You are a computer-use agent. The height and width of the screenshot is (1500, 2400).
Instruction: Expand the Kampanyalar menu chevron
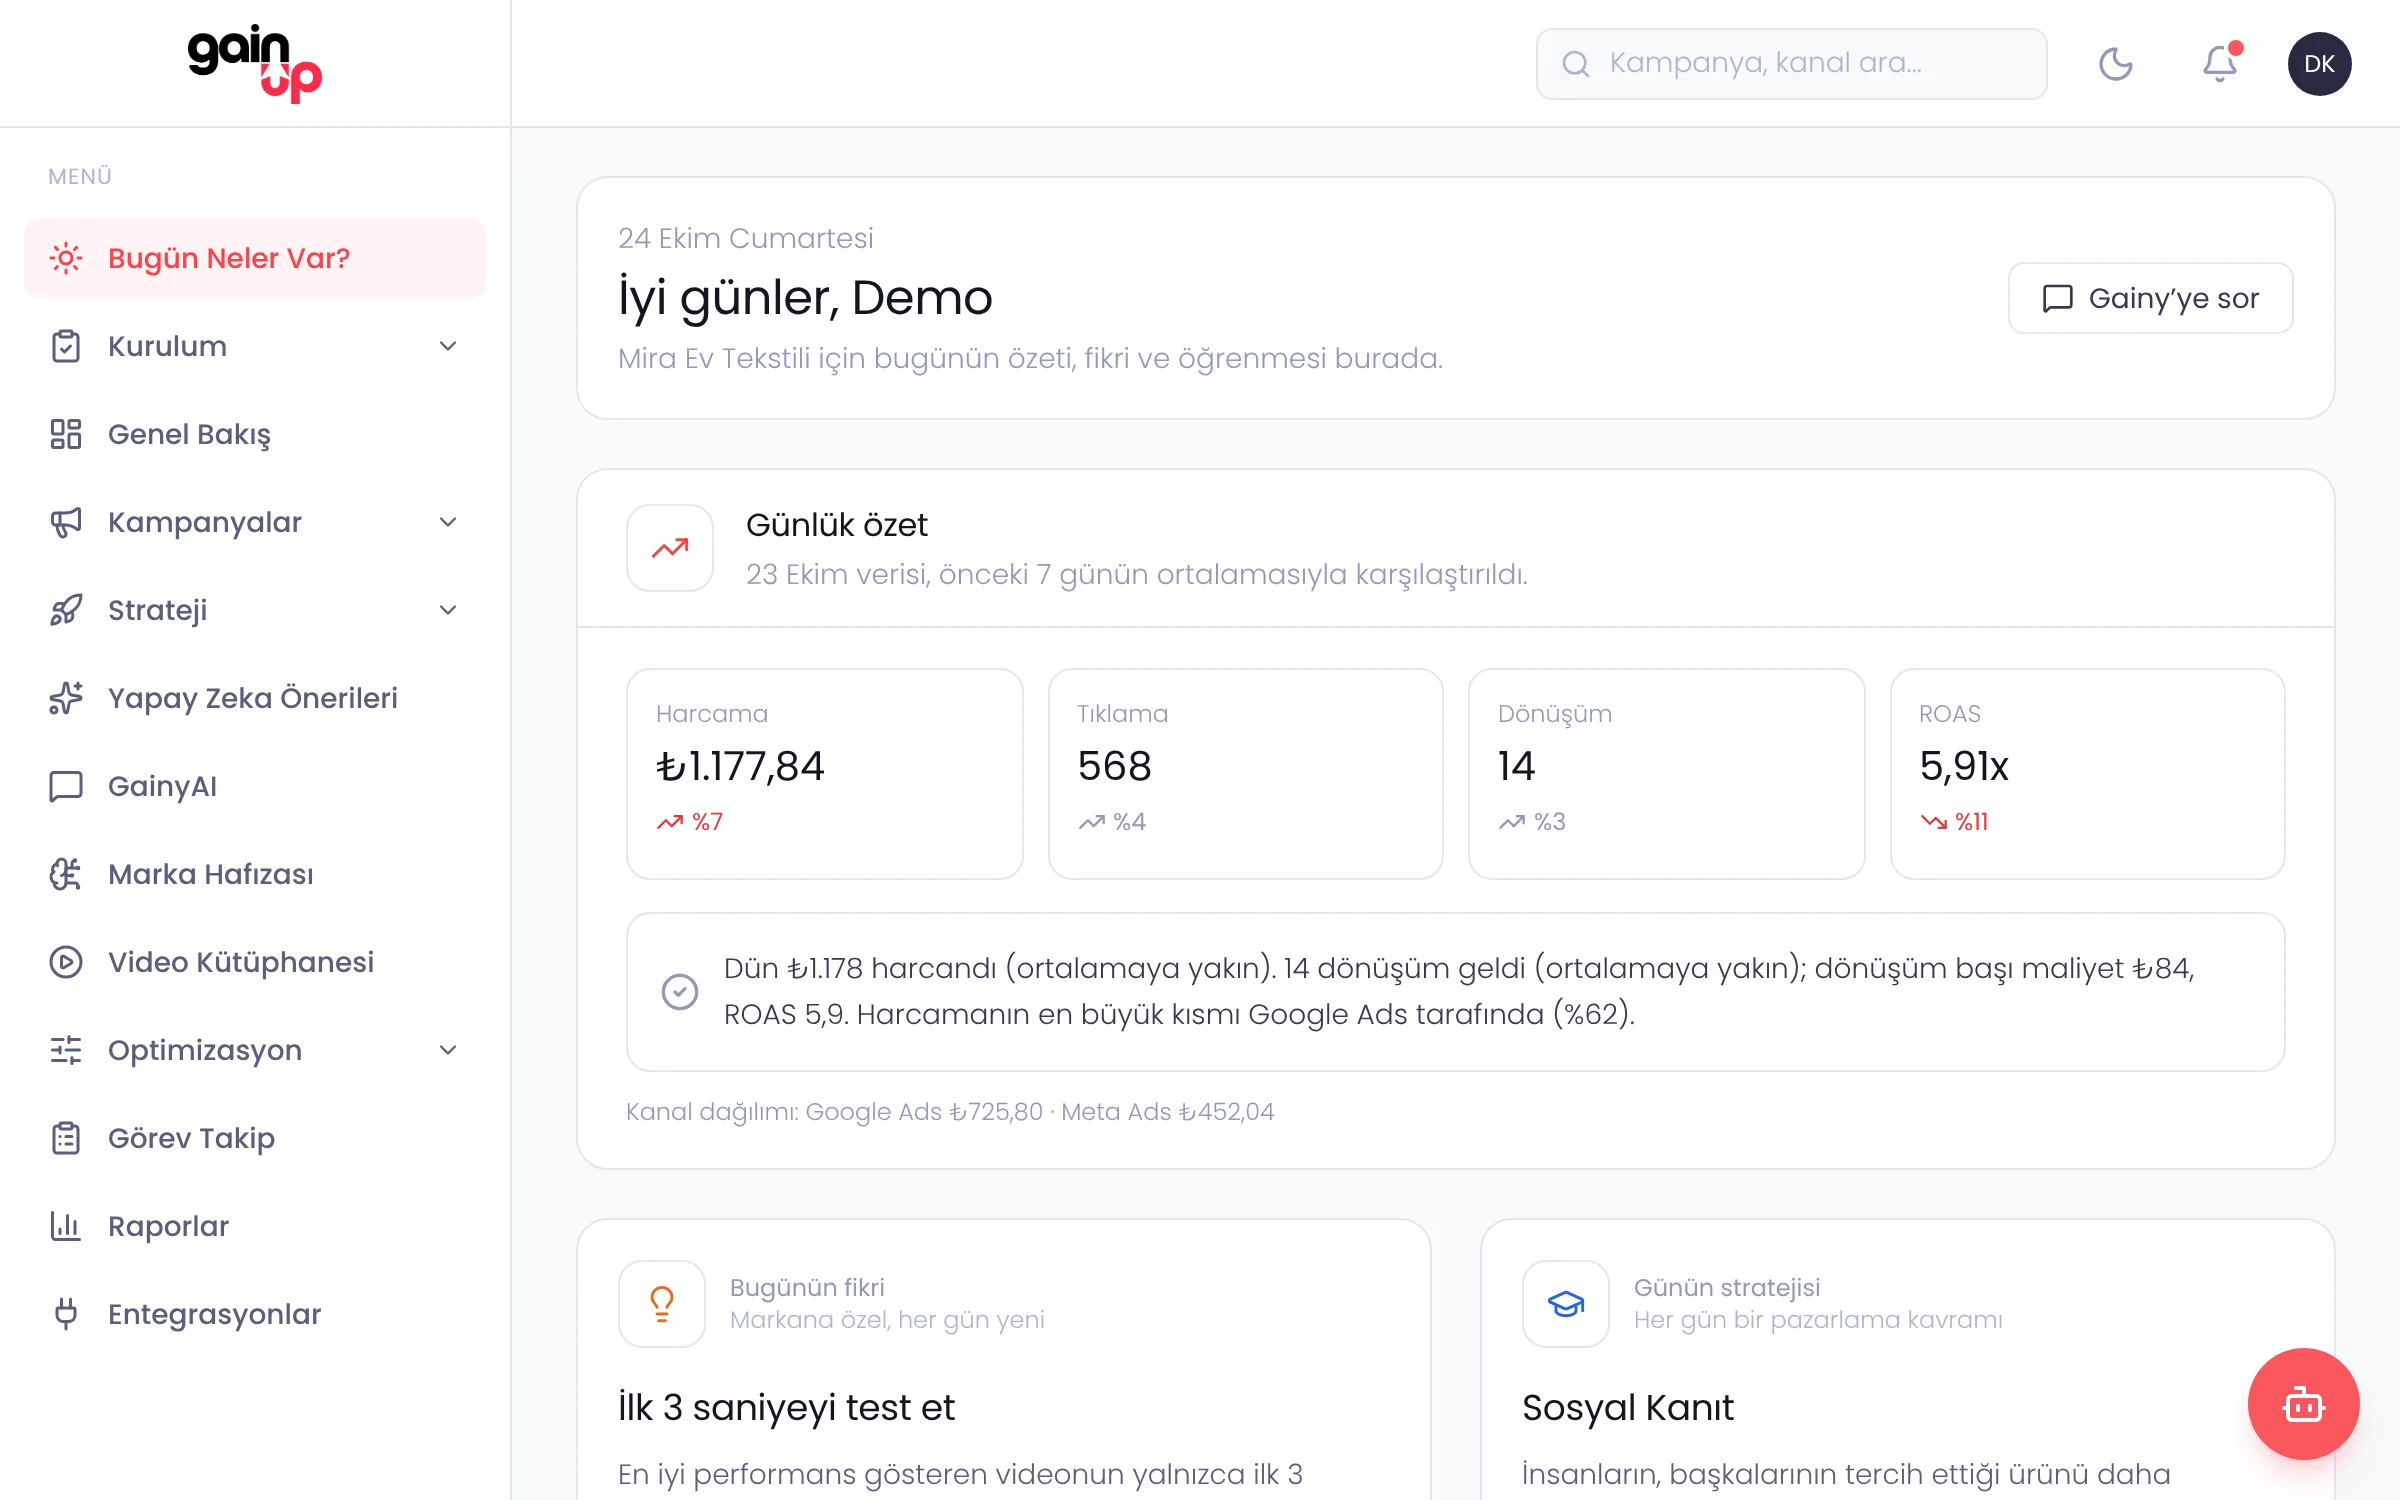[448, 522]
